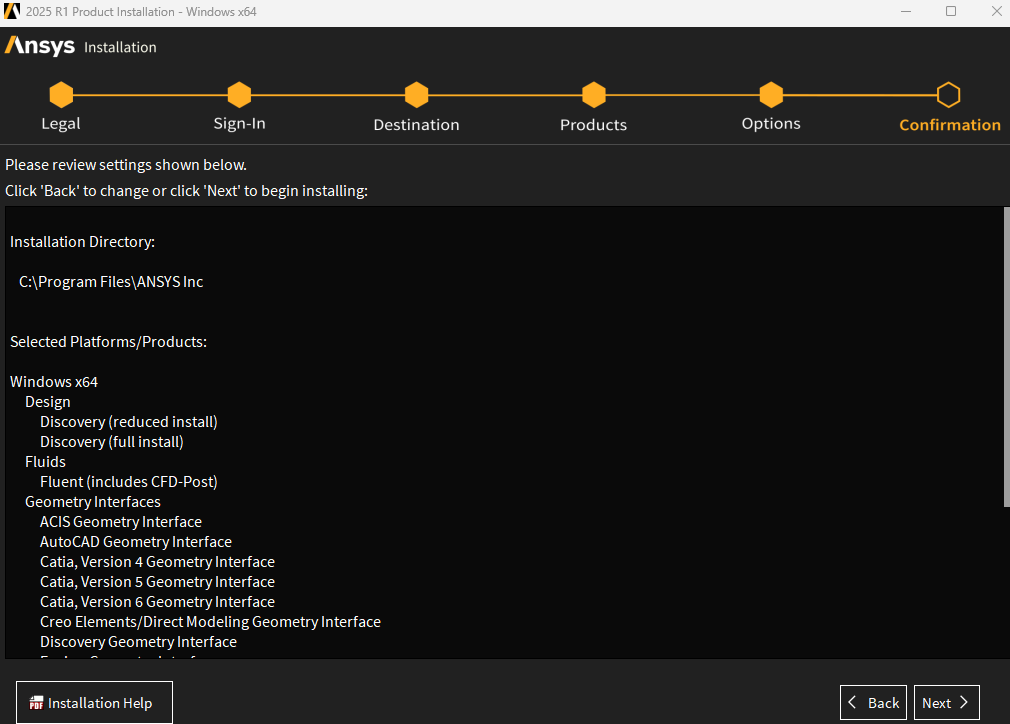Click the Destination step hexagon icon

417,95
